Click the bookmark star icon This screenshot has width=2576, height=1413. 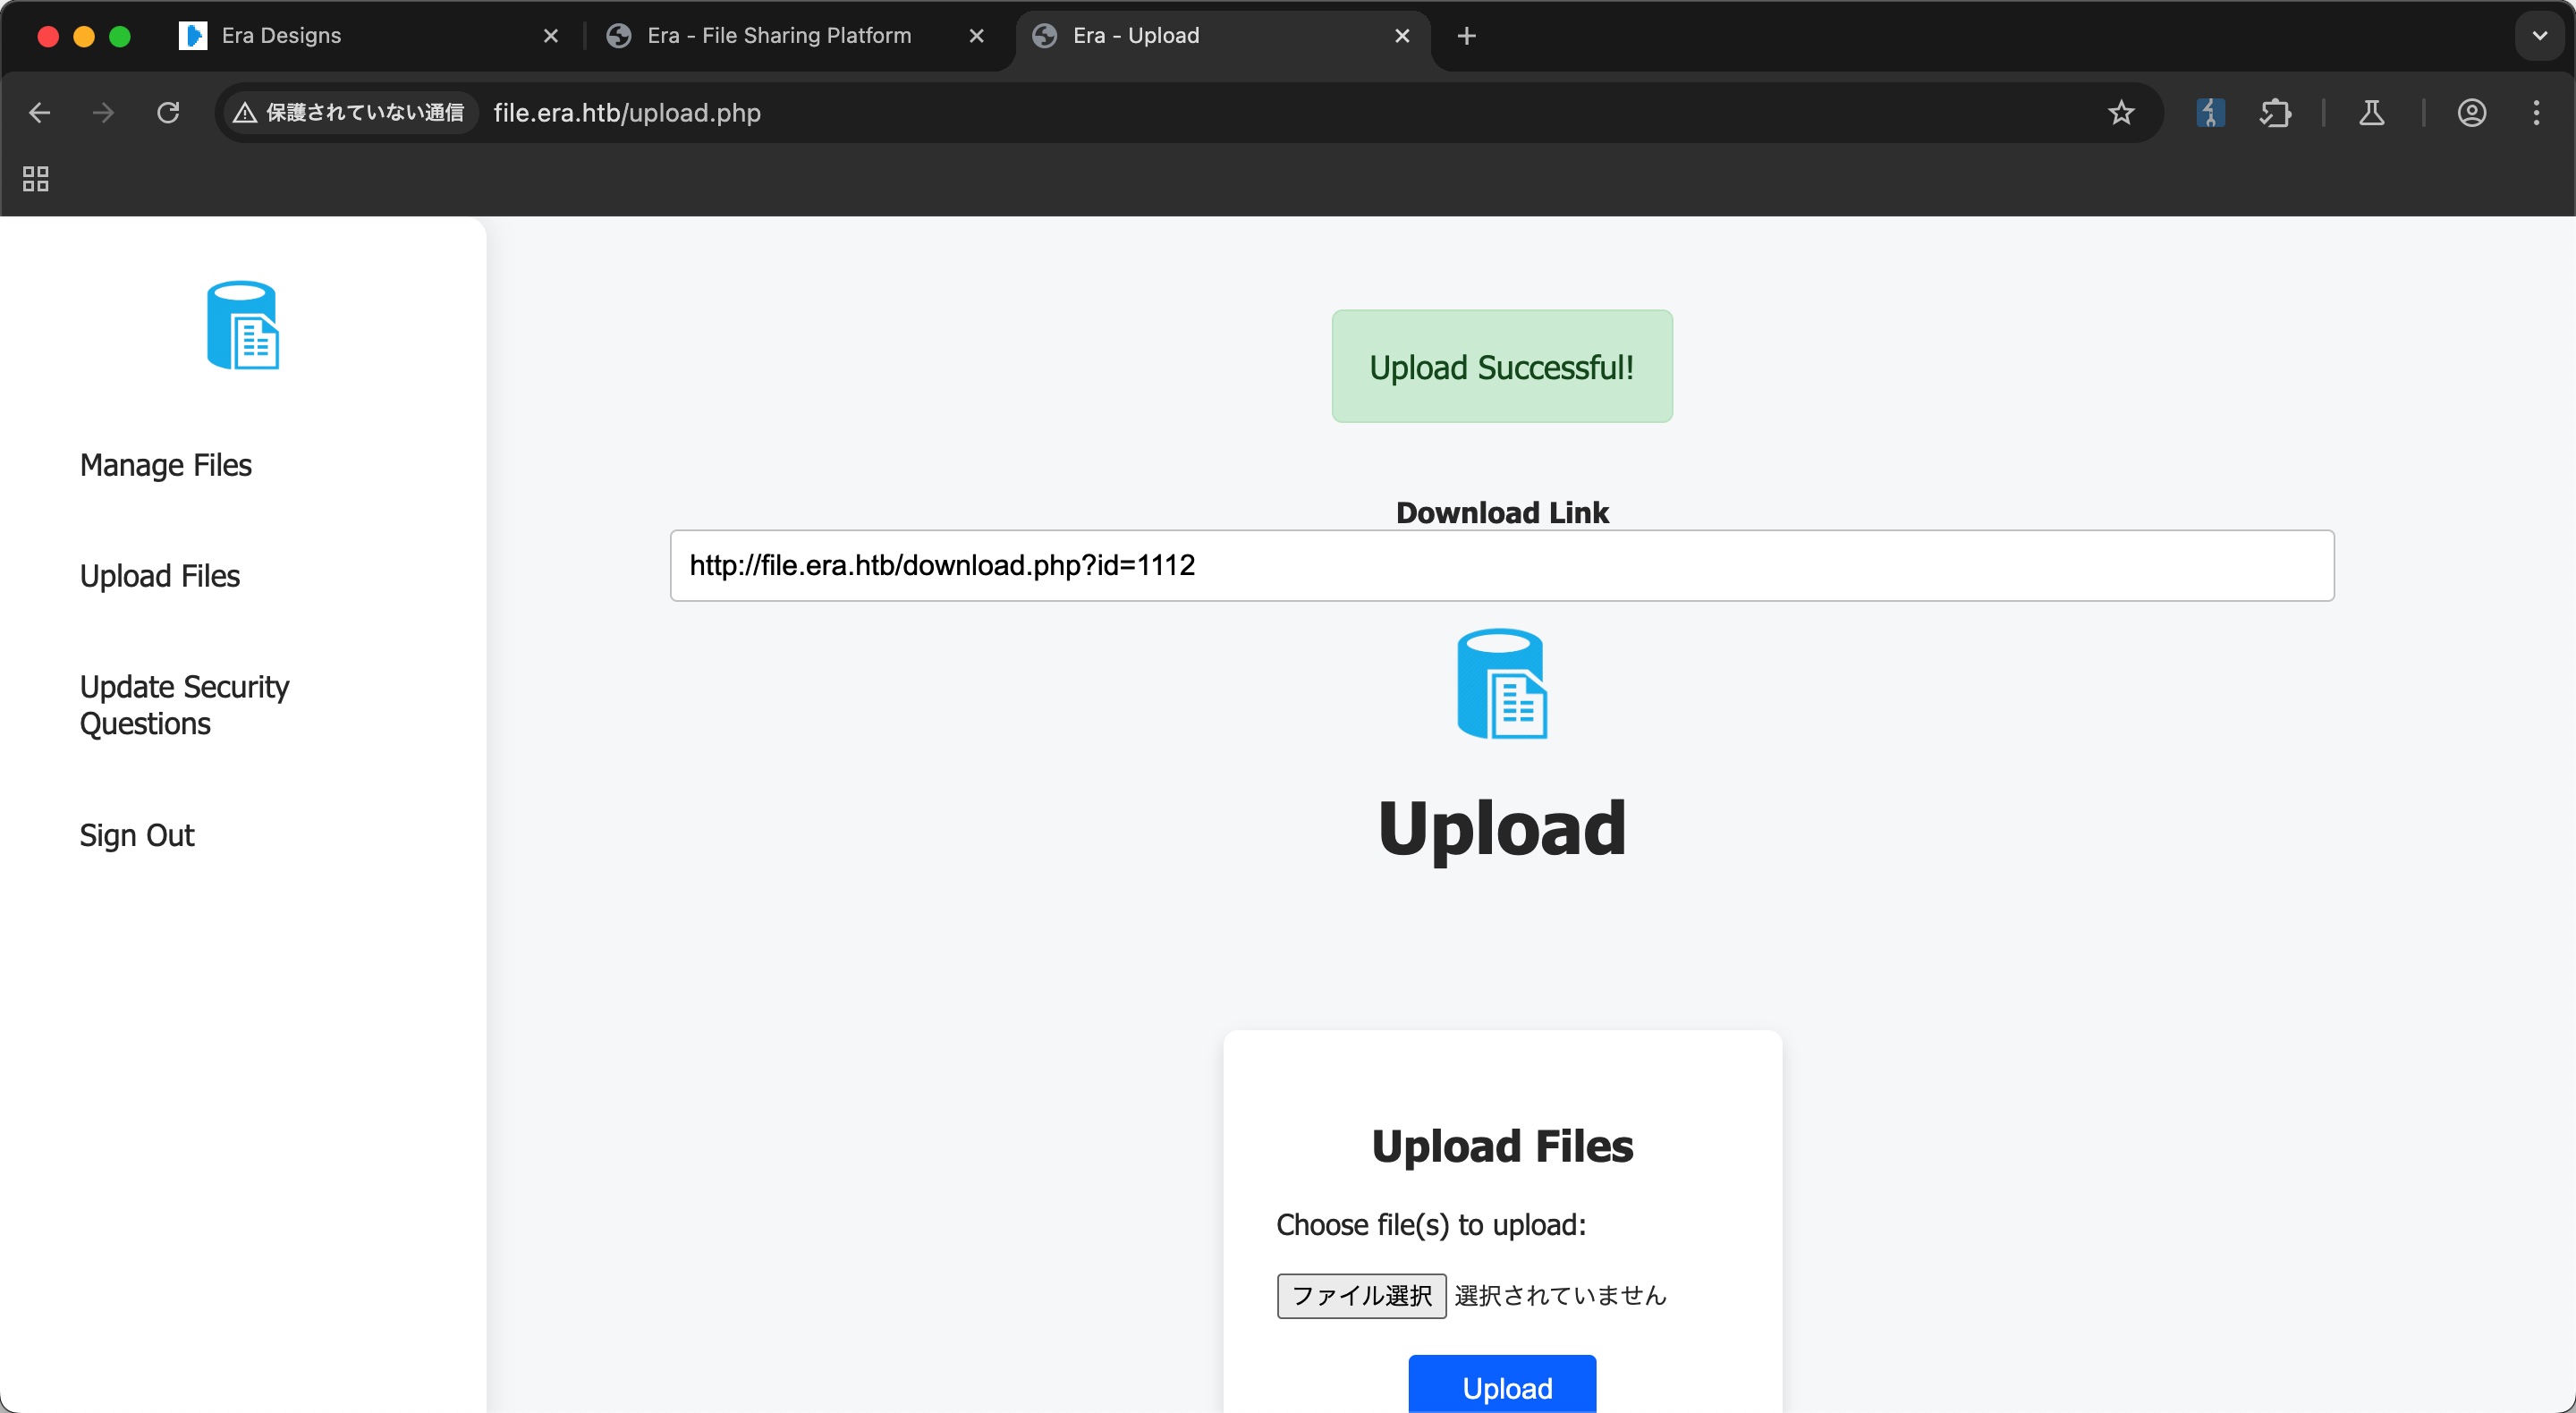2120,113
